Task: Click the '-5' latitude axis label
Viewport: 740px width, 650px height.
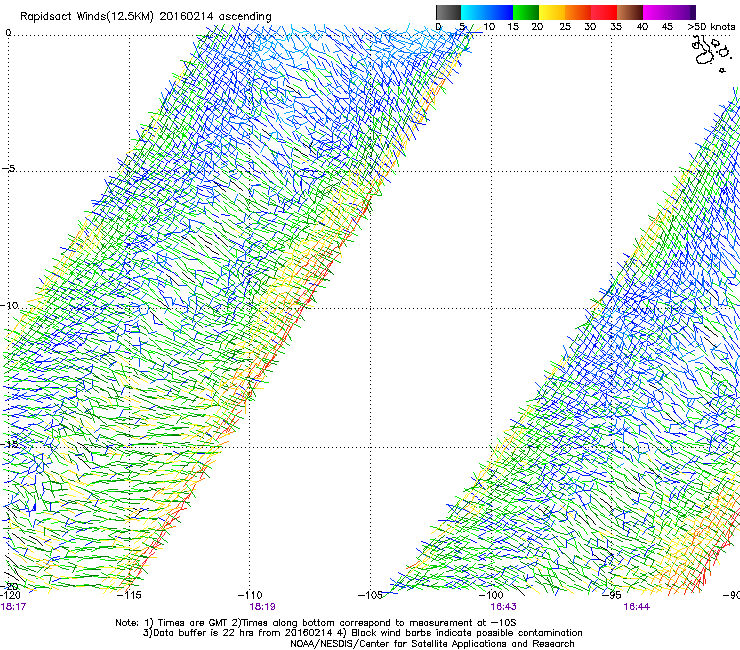Action: coord(9,169)
